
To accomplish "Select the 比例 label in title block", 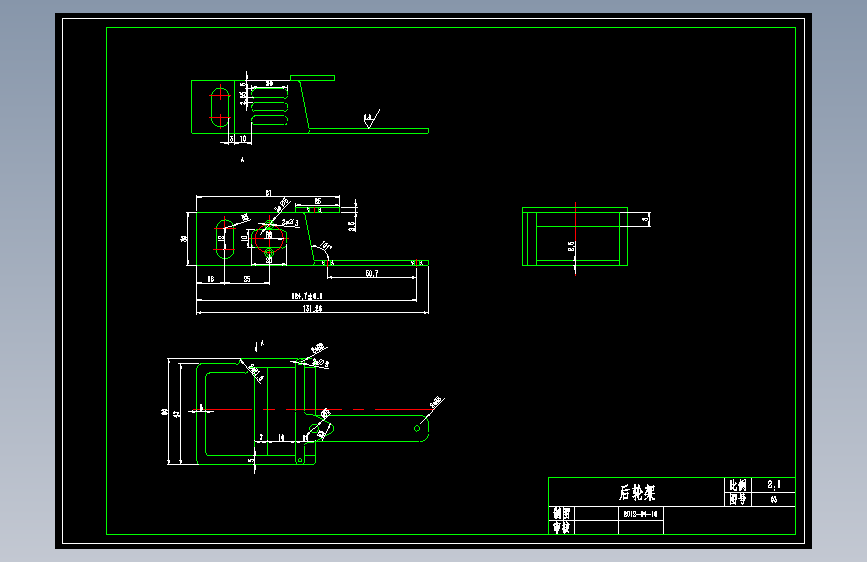I will tap(738, 485).
